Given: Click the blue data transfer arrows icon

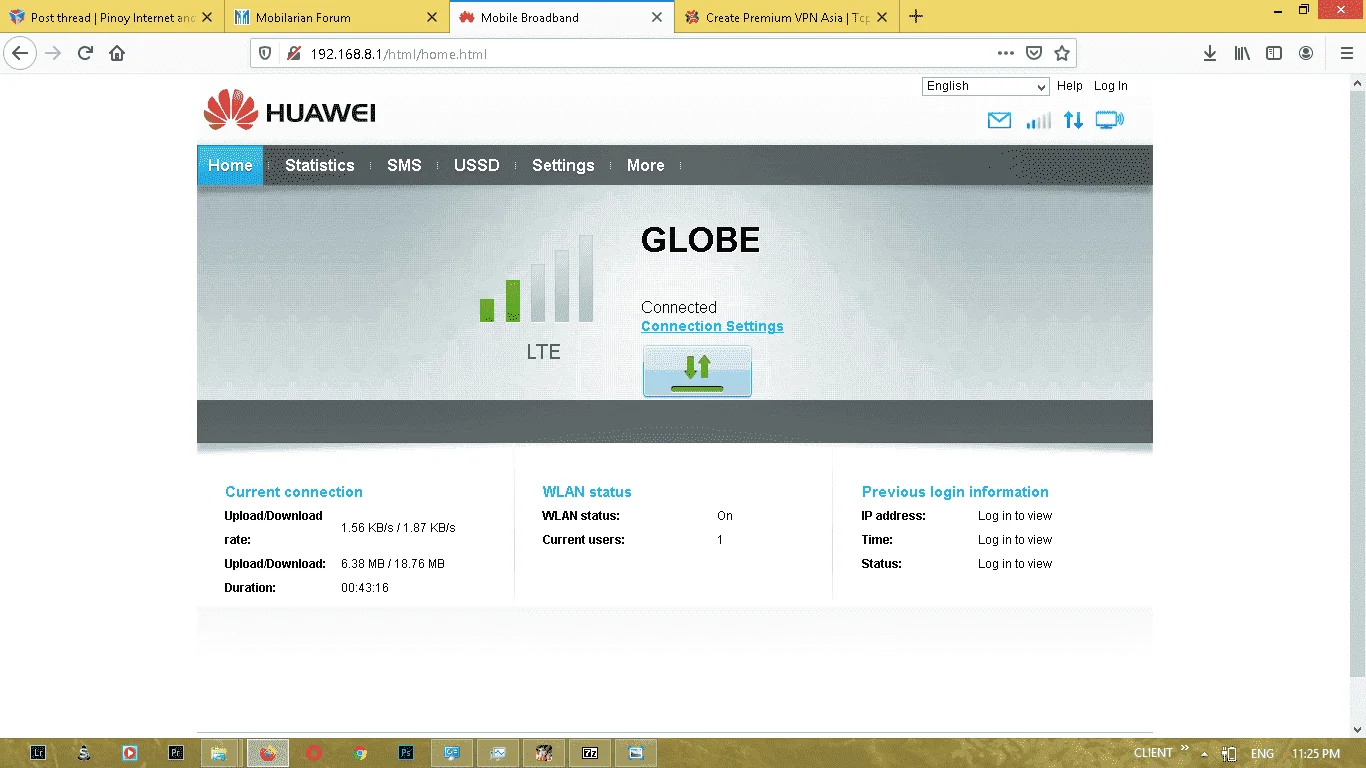Looking at the screenshot, I should coord(1073,121).
